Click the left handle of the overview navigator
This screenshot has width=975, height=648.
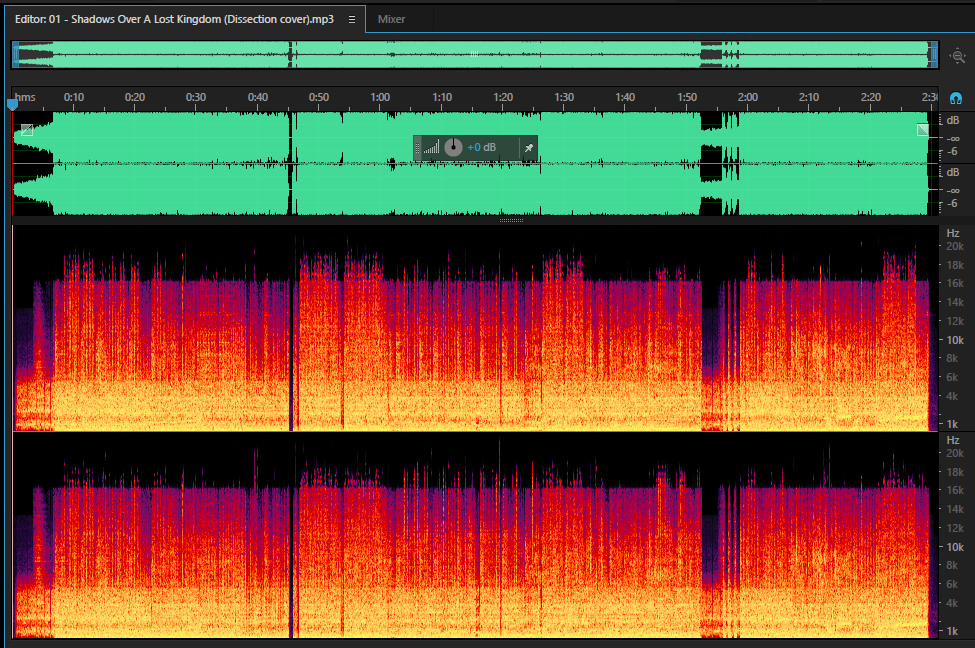(x=16, y=55)
